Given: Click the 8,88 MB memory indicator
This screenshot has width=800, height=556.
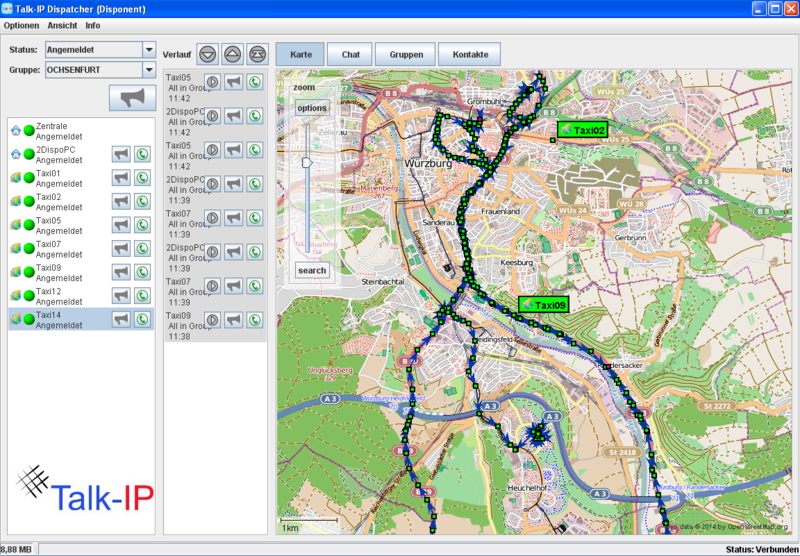Looking at the screenshot, I should point(16,549).
